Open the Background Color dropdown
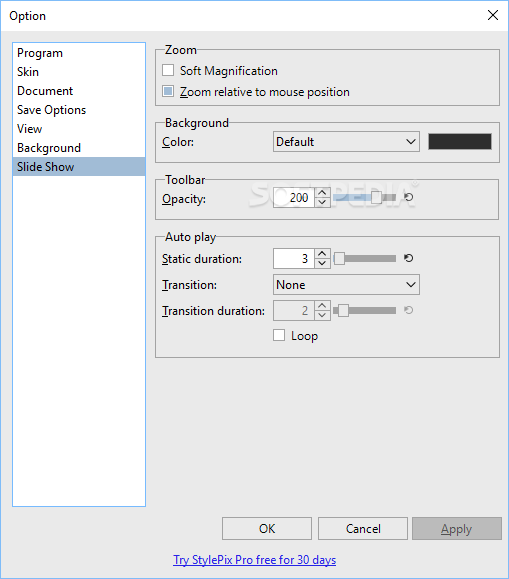Image resolution: width=509 pixels, height=579 pixels. coord(346,142)
